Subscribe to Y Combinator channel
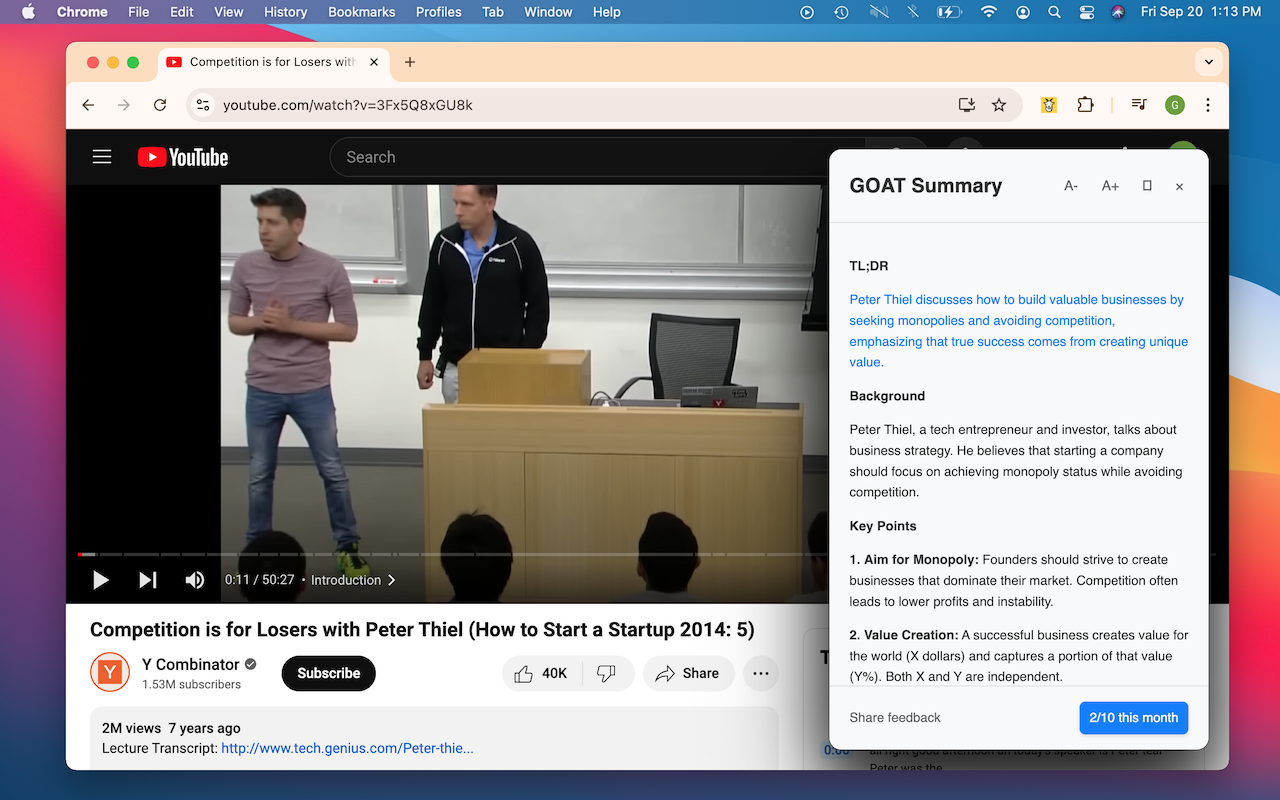 (328, 673)
